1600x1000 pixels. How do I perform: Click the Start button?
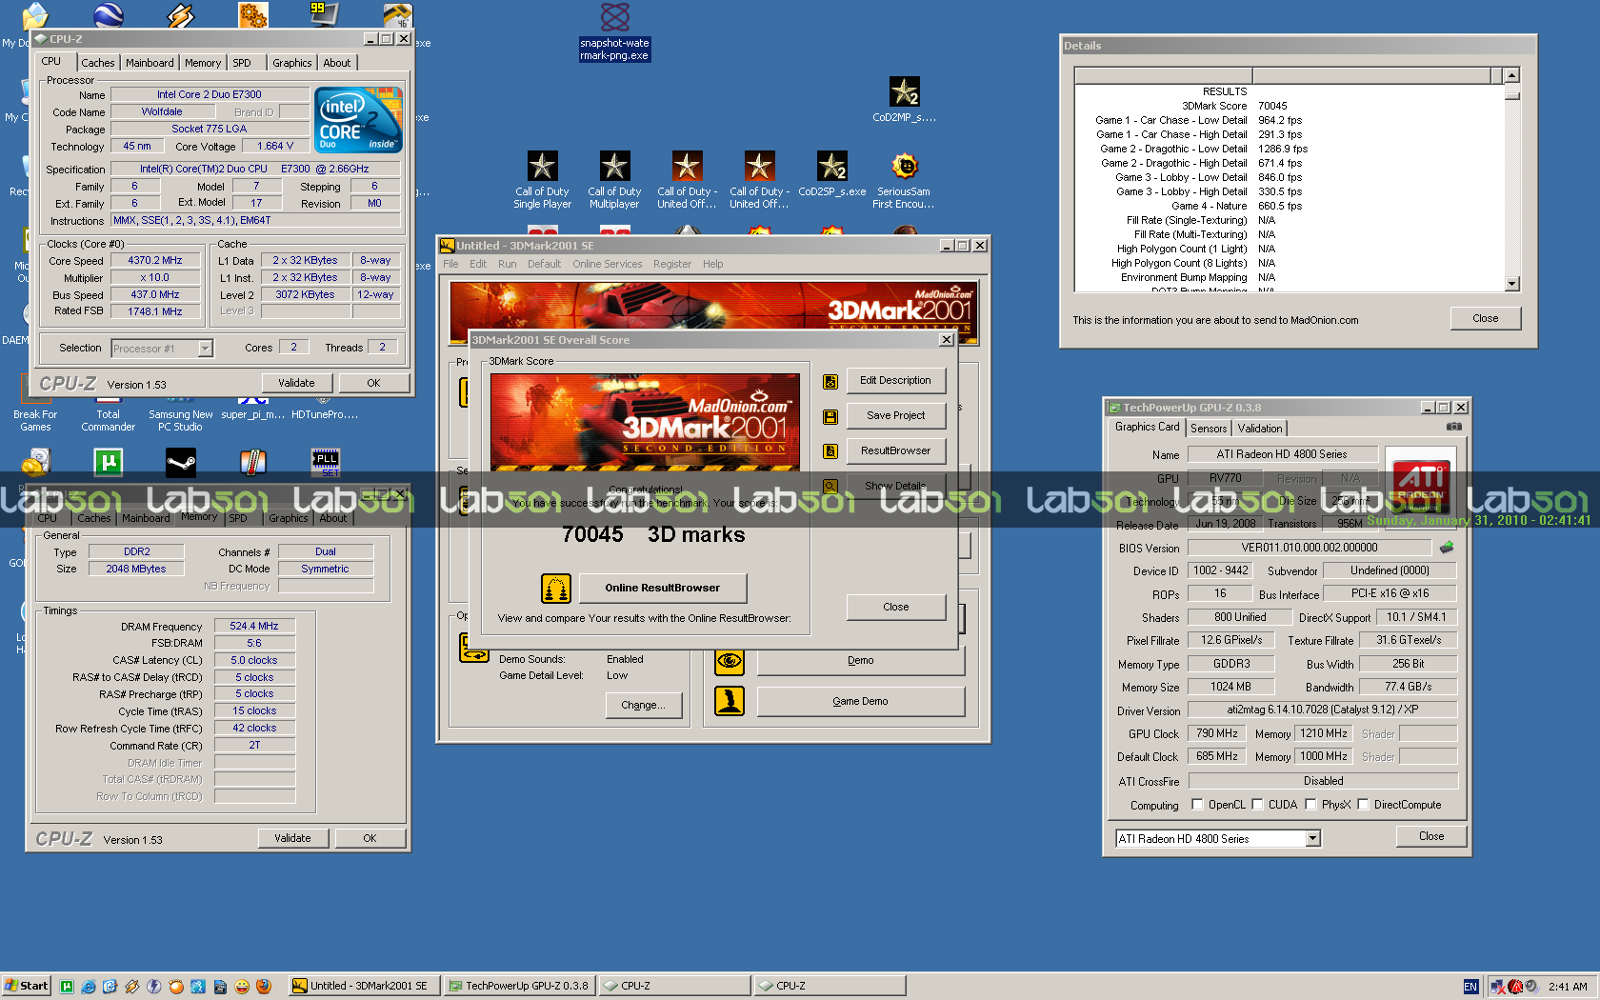pyautogui.click(x=26, y=986)
